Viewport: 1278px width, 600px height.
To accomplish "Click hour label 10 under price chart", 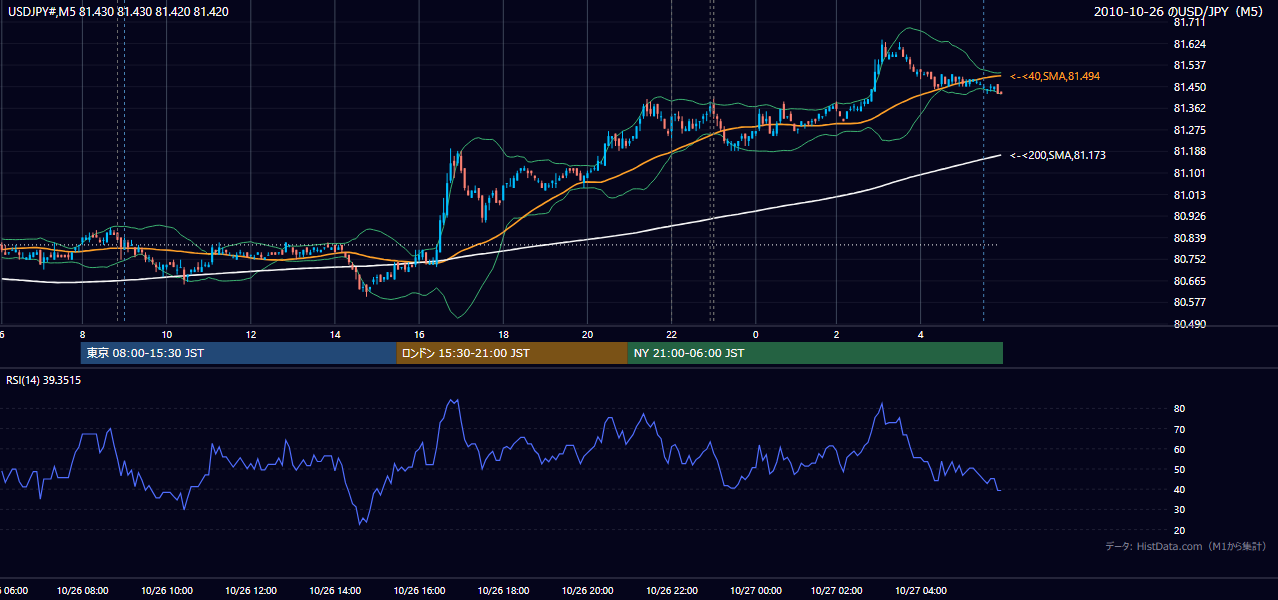I will coord(167,334).
